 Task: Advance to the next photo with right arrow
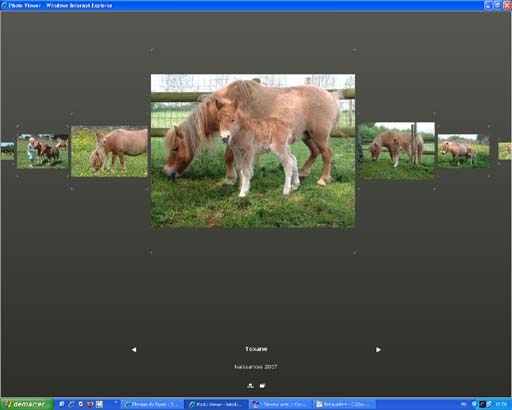point(378,350)
